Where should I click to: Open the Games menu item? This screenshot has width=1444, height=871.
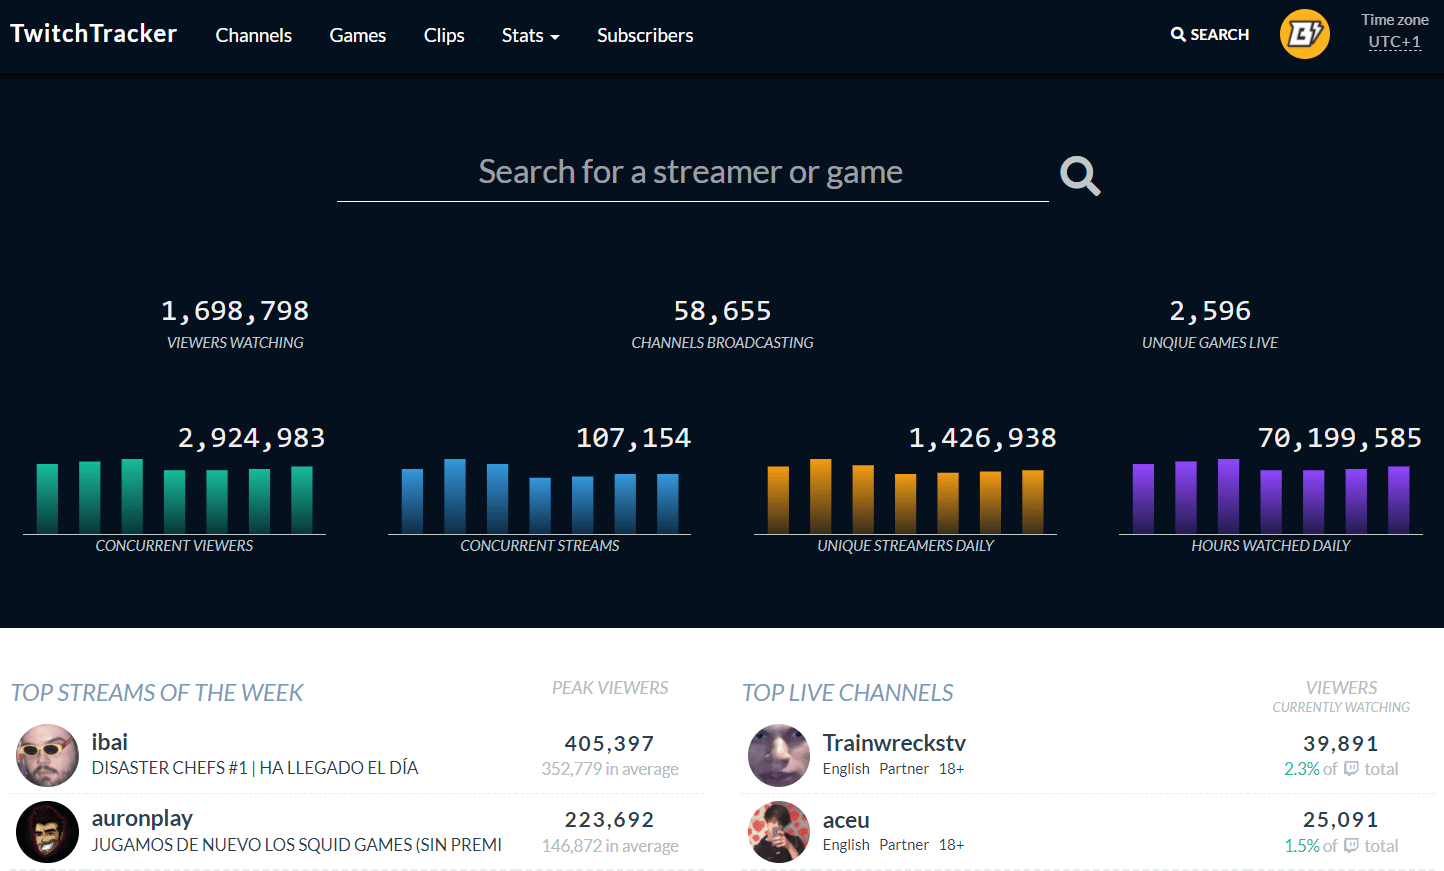358,35
